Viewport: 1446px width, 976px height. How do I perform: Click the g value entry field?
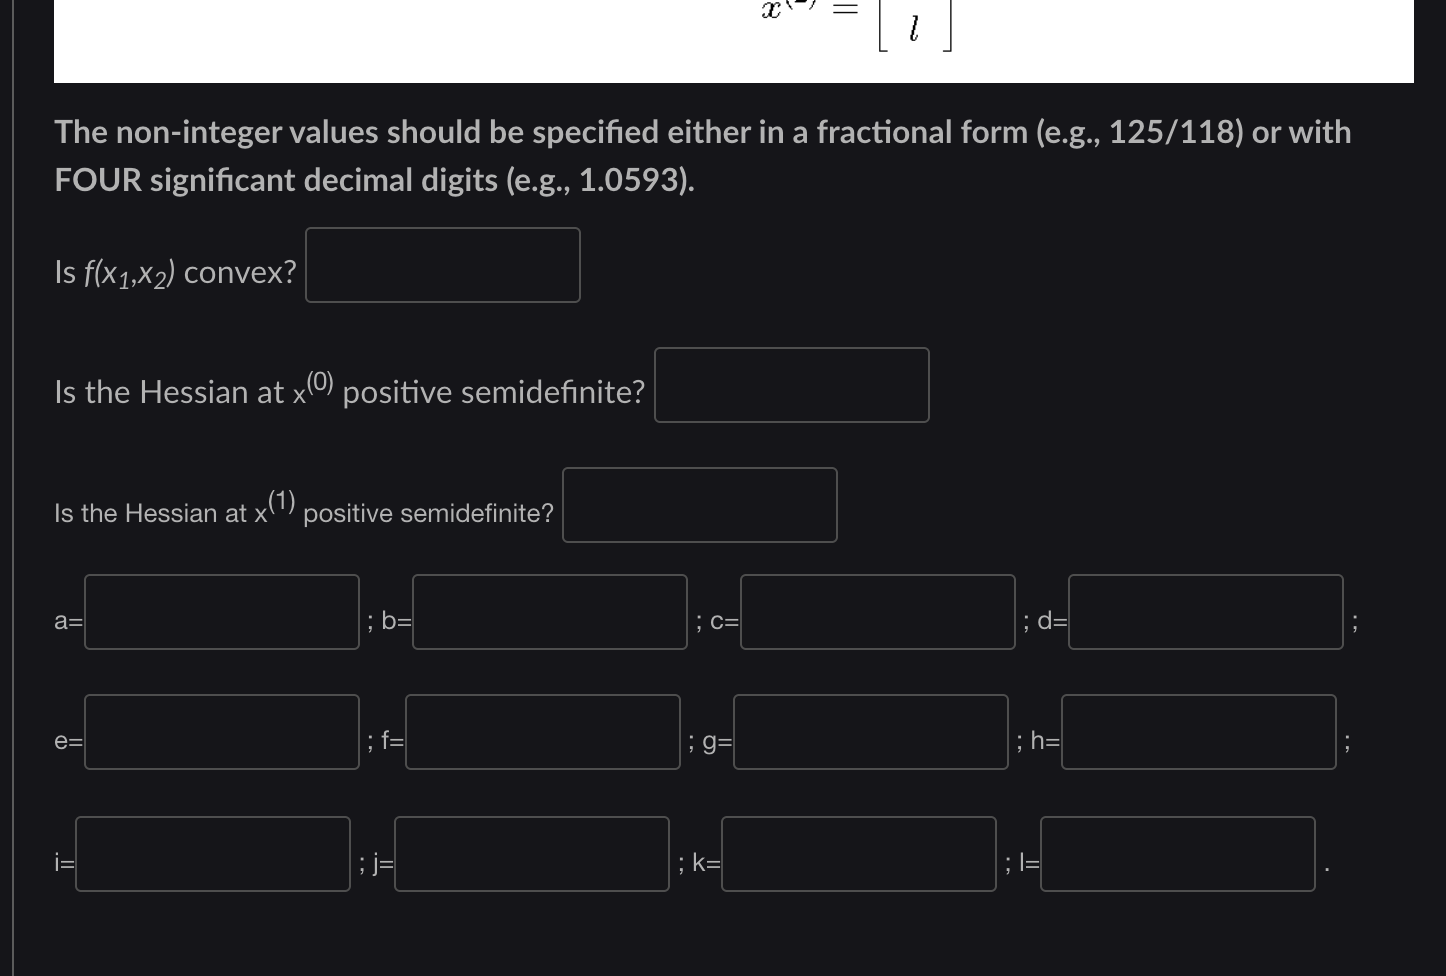(870, 733)
